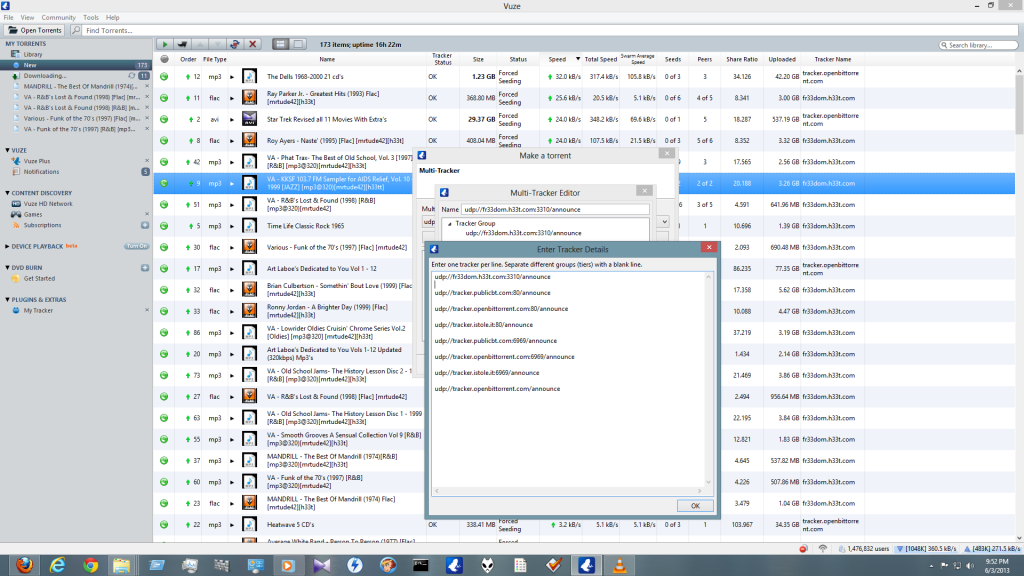Click OK in Enter Tracker Details dialog
The height and width of the screenshot is (576, 1024).
(695, 505)
